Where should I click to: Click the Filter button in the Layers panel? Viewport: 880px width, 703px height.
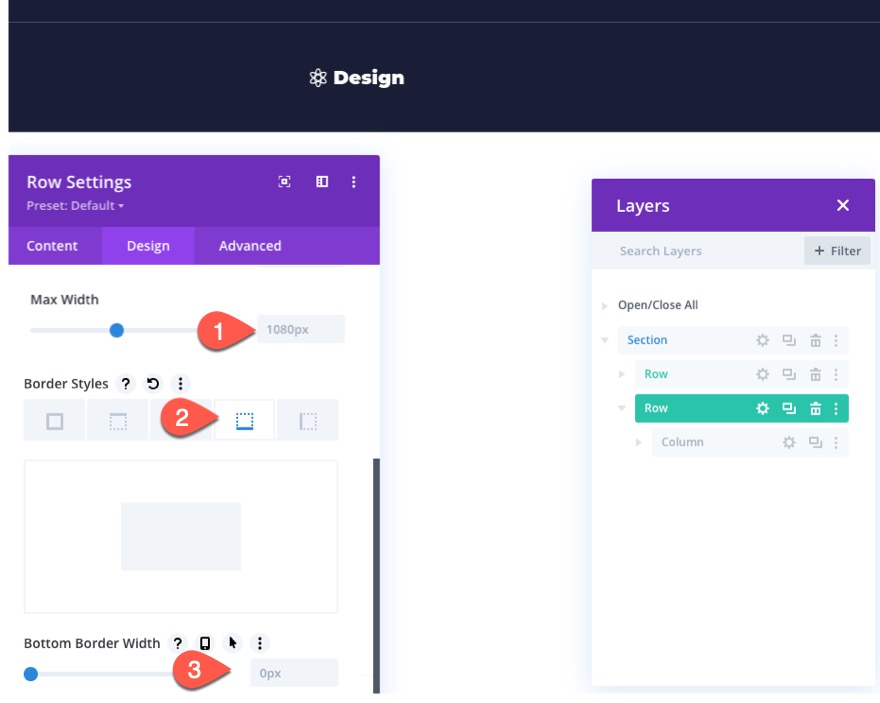(837, 250)
